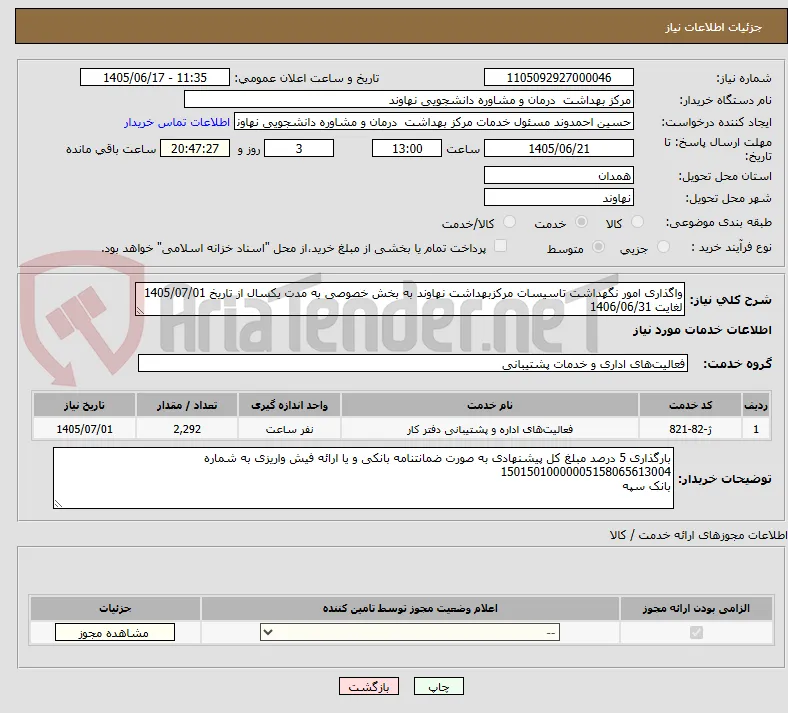Click service code cell ژ-82-821
This screenshot has width=788, height=713.
pos(691,429)
